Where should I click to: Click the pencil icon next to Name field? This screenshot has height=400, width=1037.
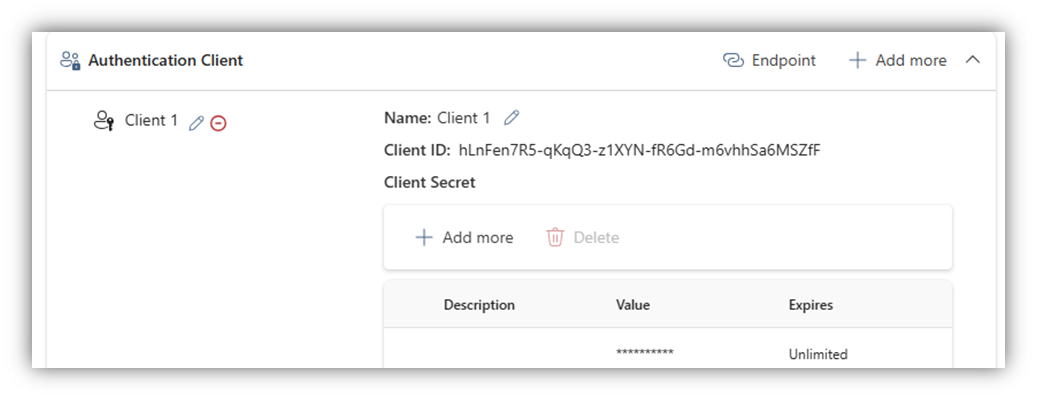[511, 118]
